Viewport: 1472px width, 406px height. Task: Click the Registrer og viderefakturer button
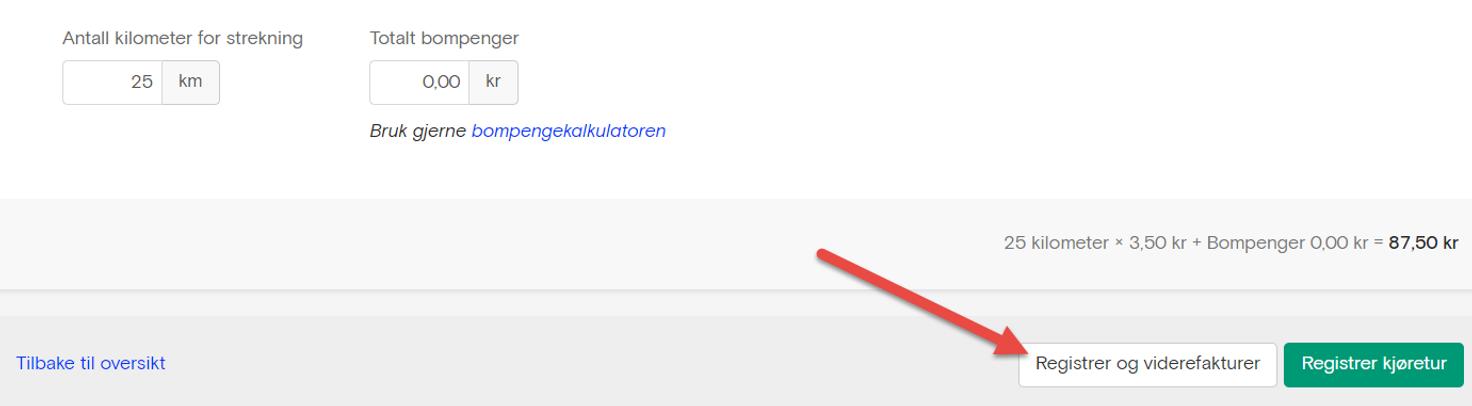click(x=1147, y=364)
